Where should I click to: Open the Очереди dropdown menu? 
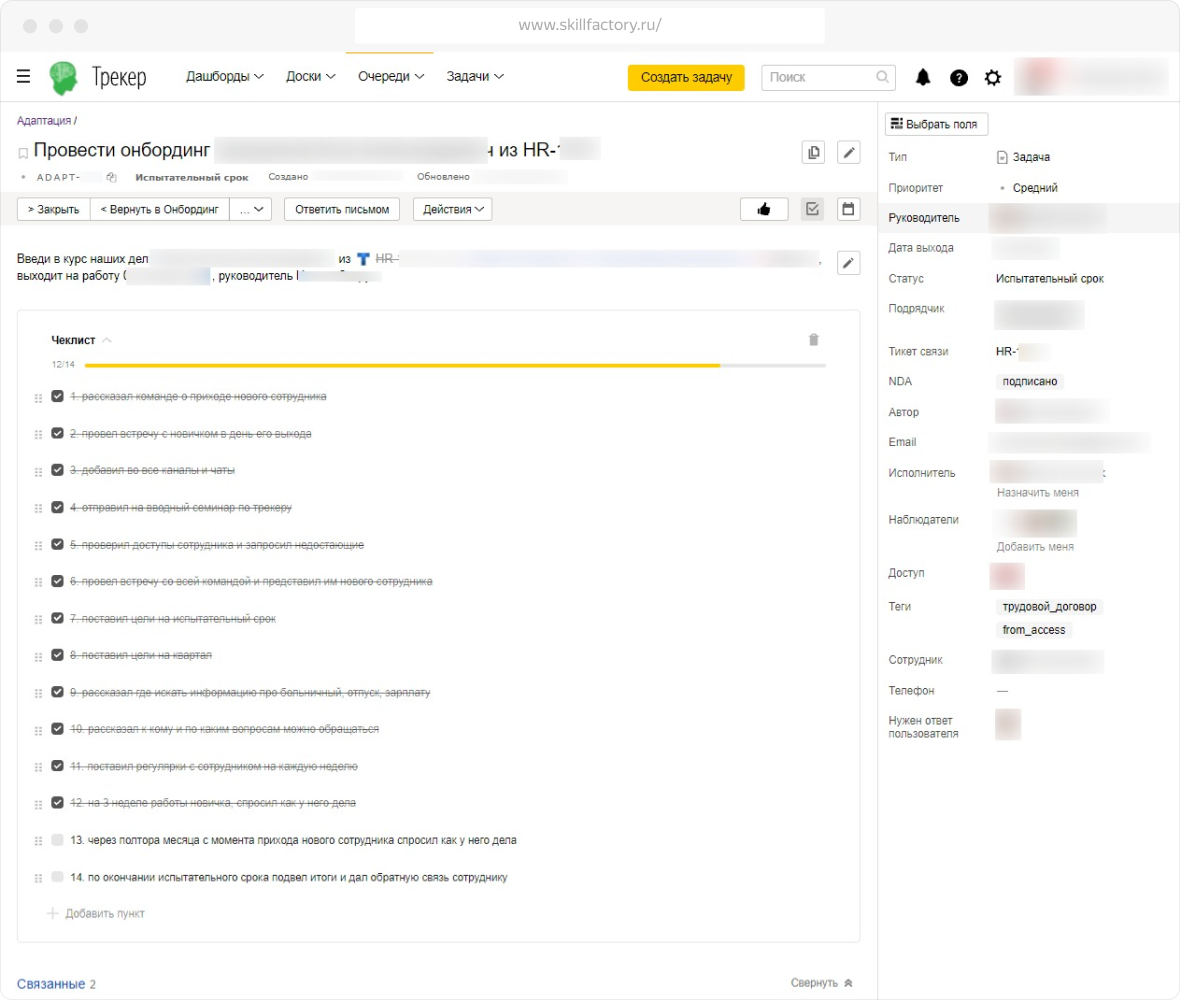pyautogui.click(x=391, y=76)
